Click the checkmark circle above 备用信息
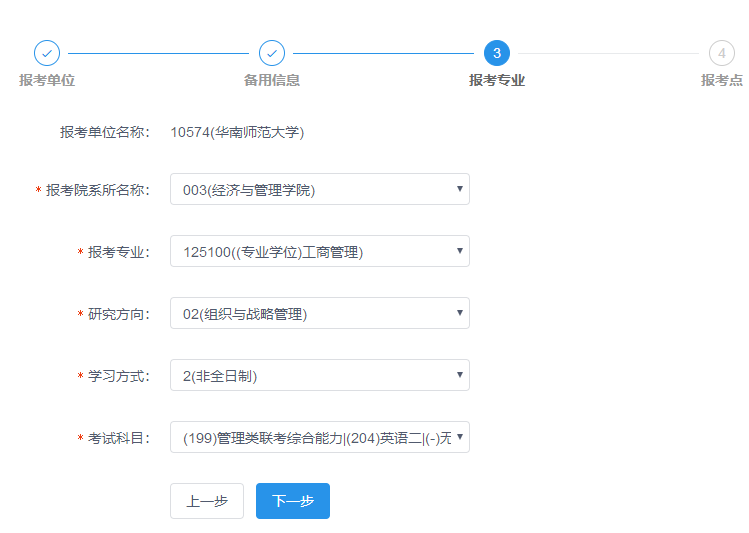Screen dimensions: 749x533 (272, 53)
